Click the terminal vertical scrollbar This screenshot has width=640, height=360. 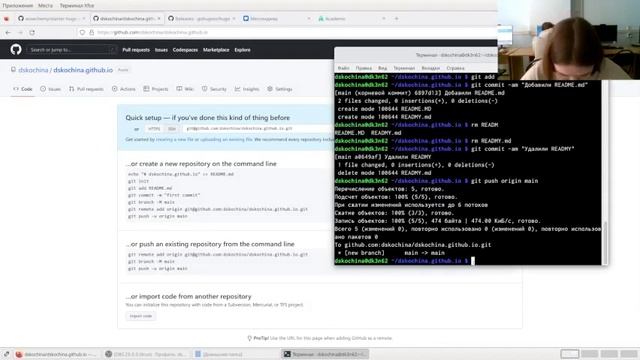[x=605, y=242]
